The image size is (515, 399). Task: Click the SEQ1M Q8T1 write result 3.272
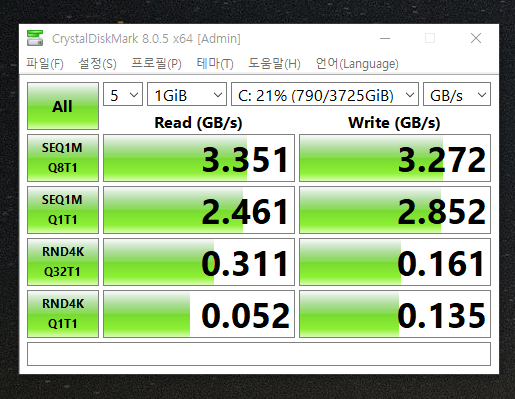(x=395, y=158)
